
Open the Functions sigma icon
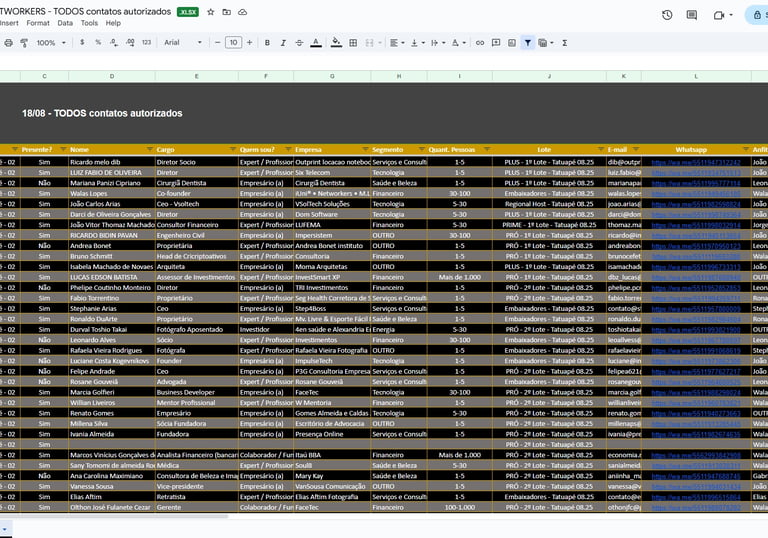click(565, 43)
